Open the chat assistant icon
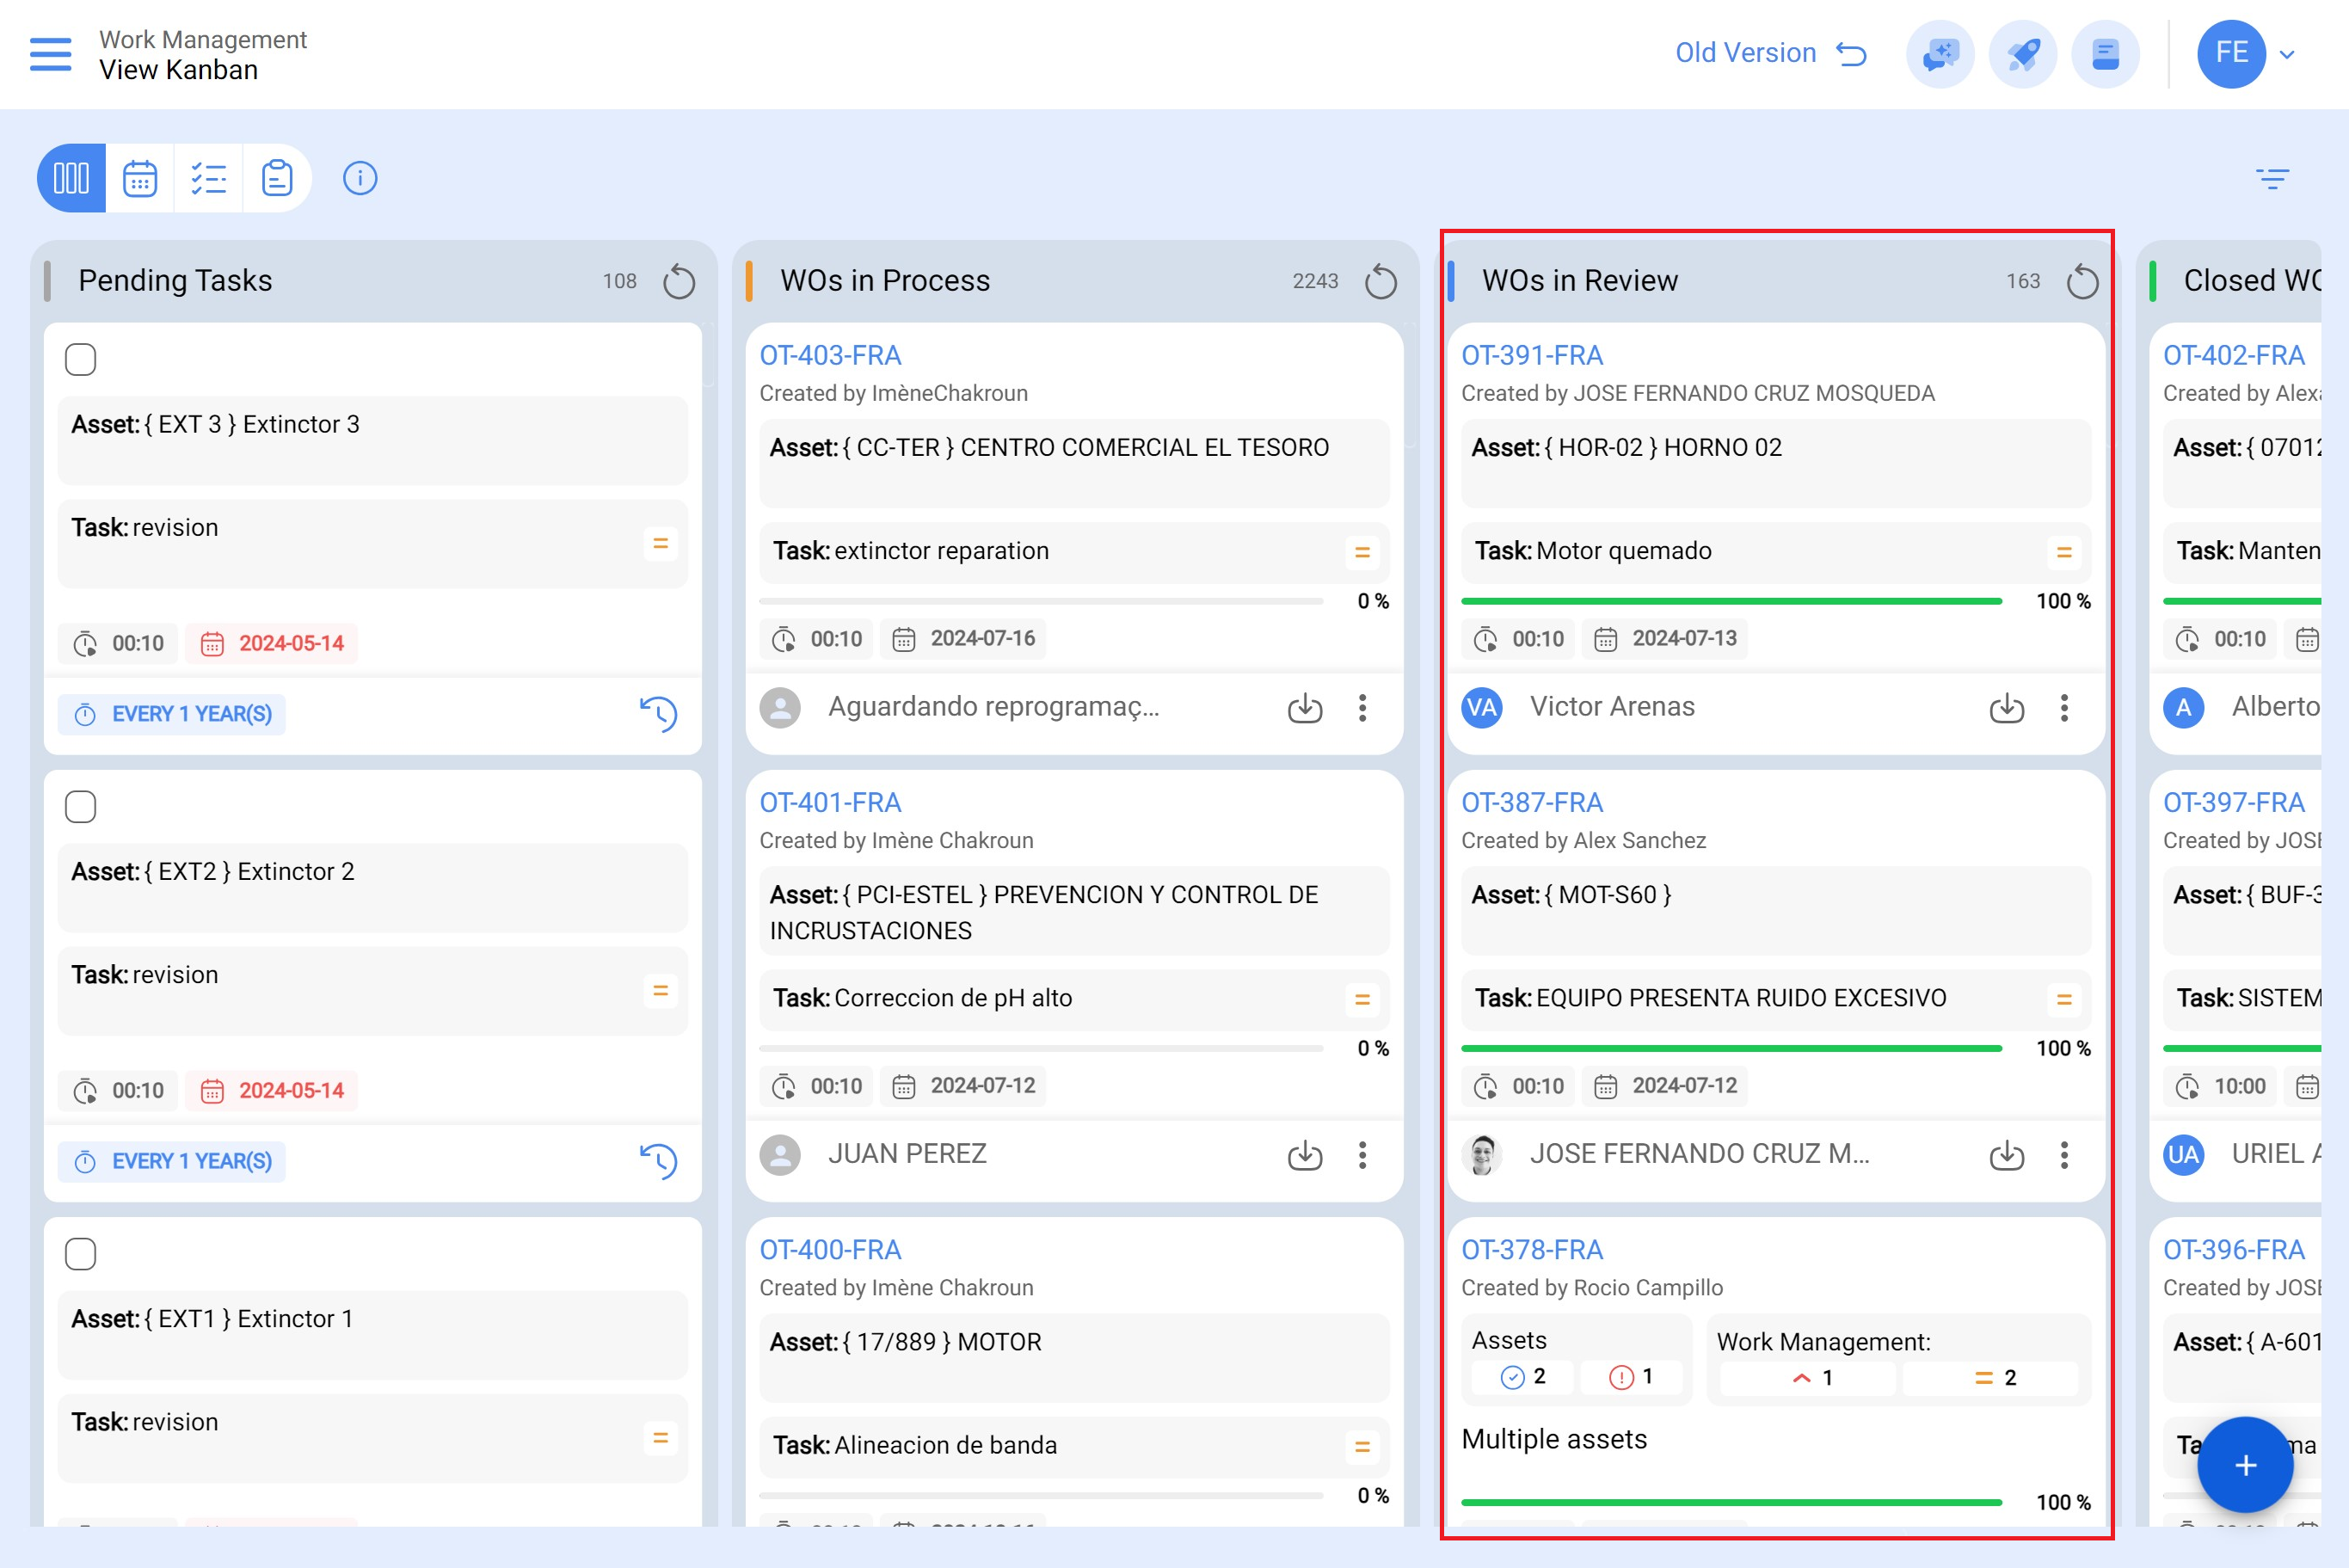This screenshot has height=1568, width=2349. (1938, 54)
